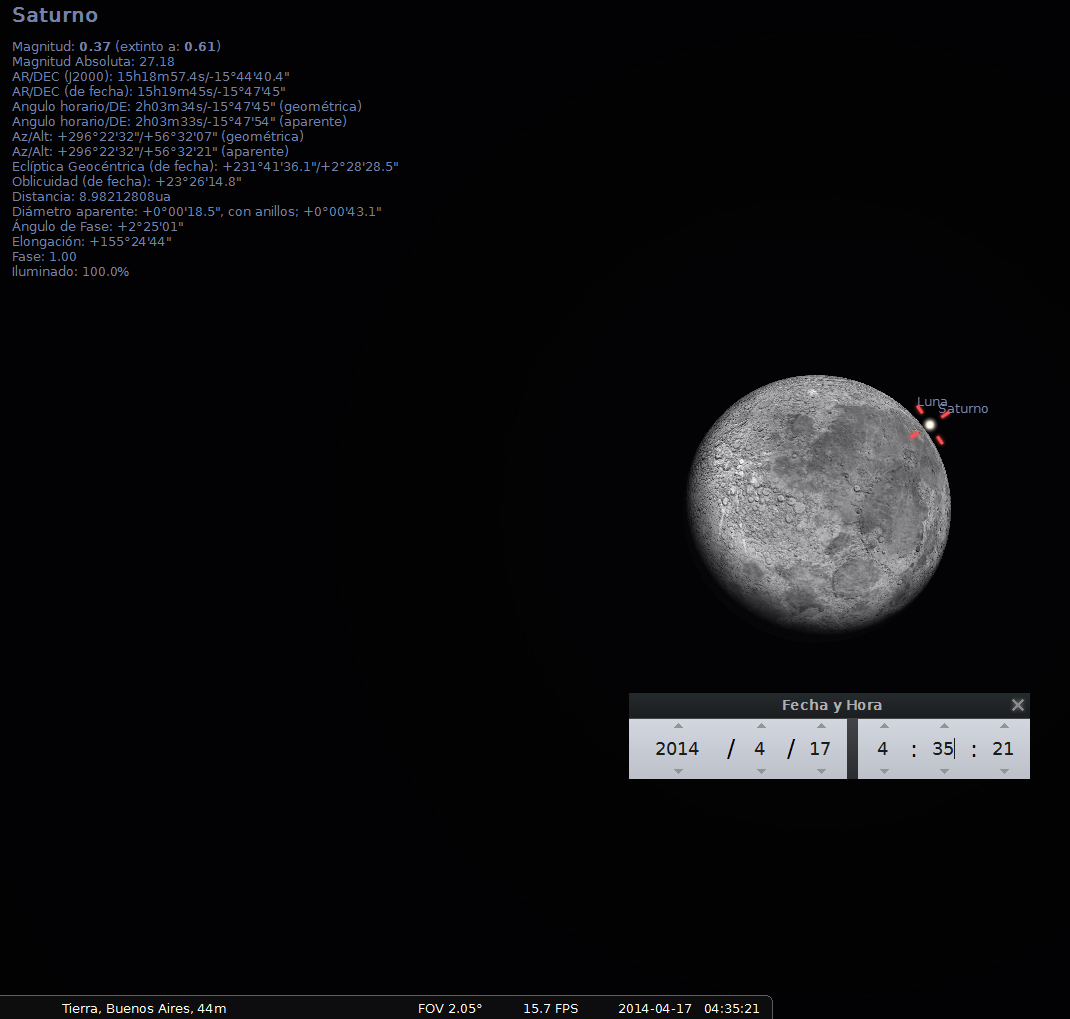Decrease the year value below 2014
The image size is (1070, 1019).
pos(678,771)
